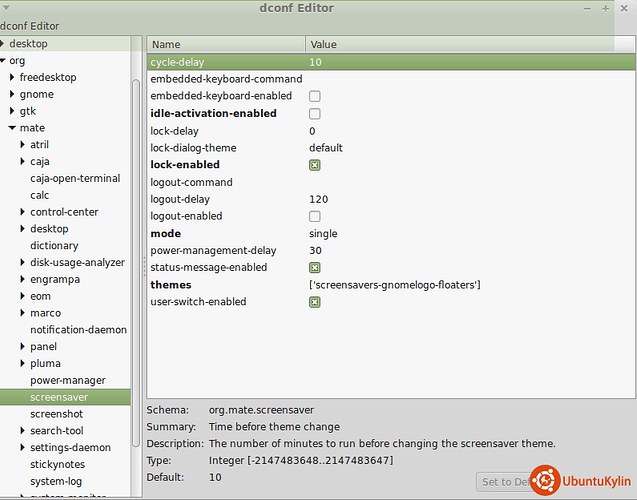
Task: Toggle the logout-enabled checkbox
Action: pos(314,216)
